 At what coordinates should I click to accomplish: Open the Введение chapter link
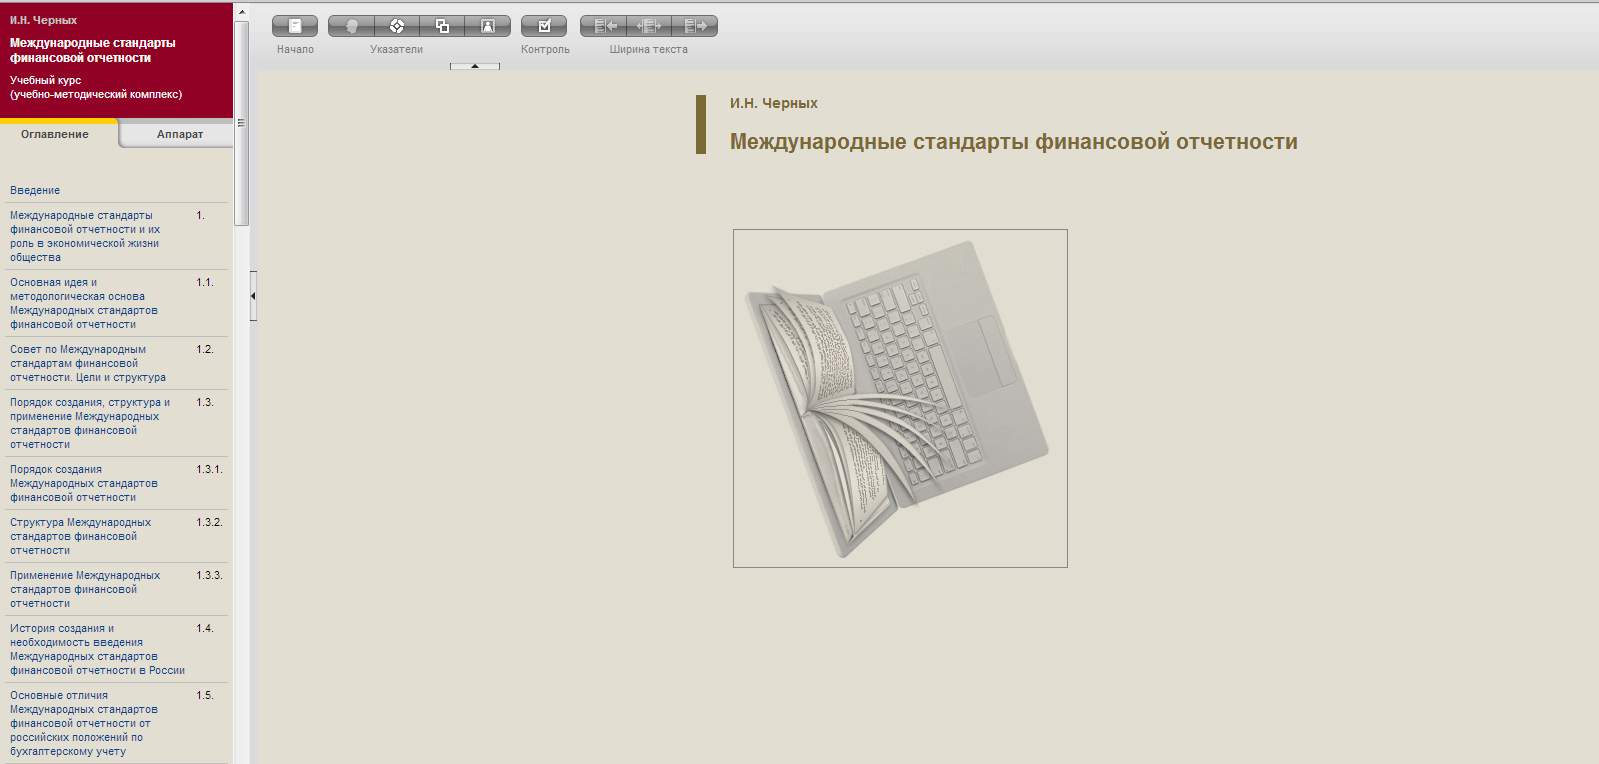coord(35,190)
